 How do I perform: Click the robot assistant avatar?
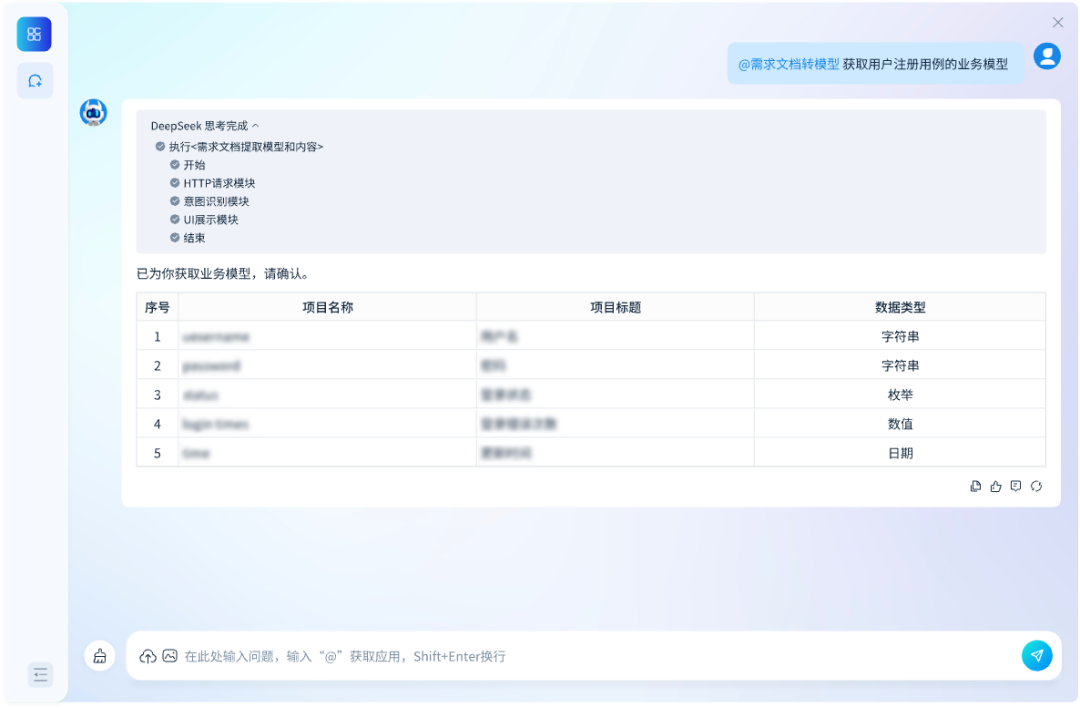click(94, 113)
